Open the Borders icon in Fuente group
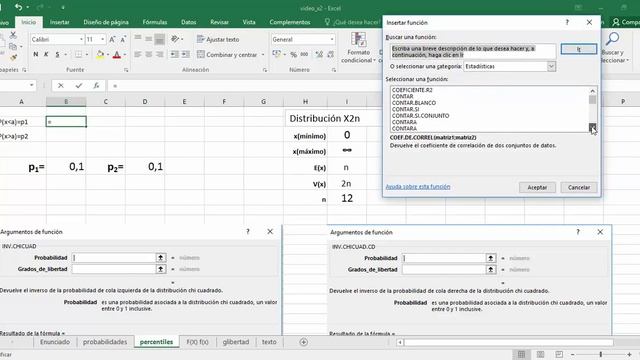Screen dimensions: 640x360 pyautogui.click(x=78, y=54)
